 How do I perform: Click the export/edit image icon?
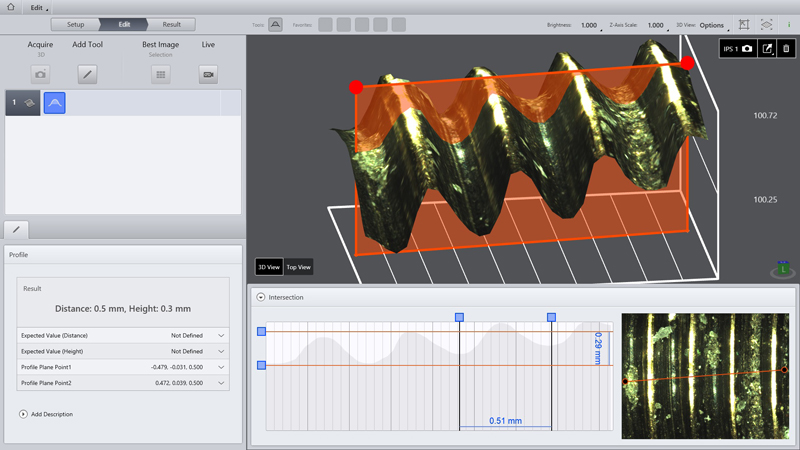coord(767,49)
